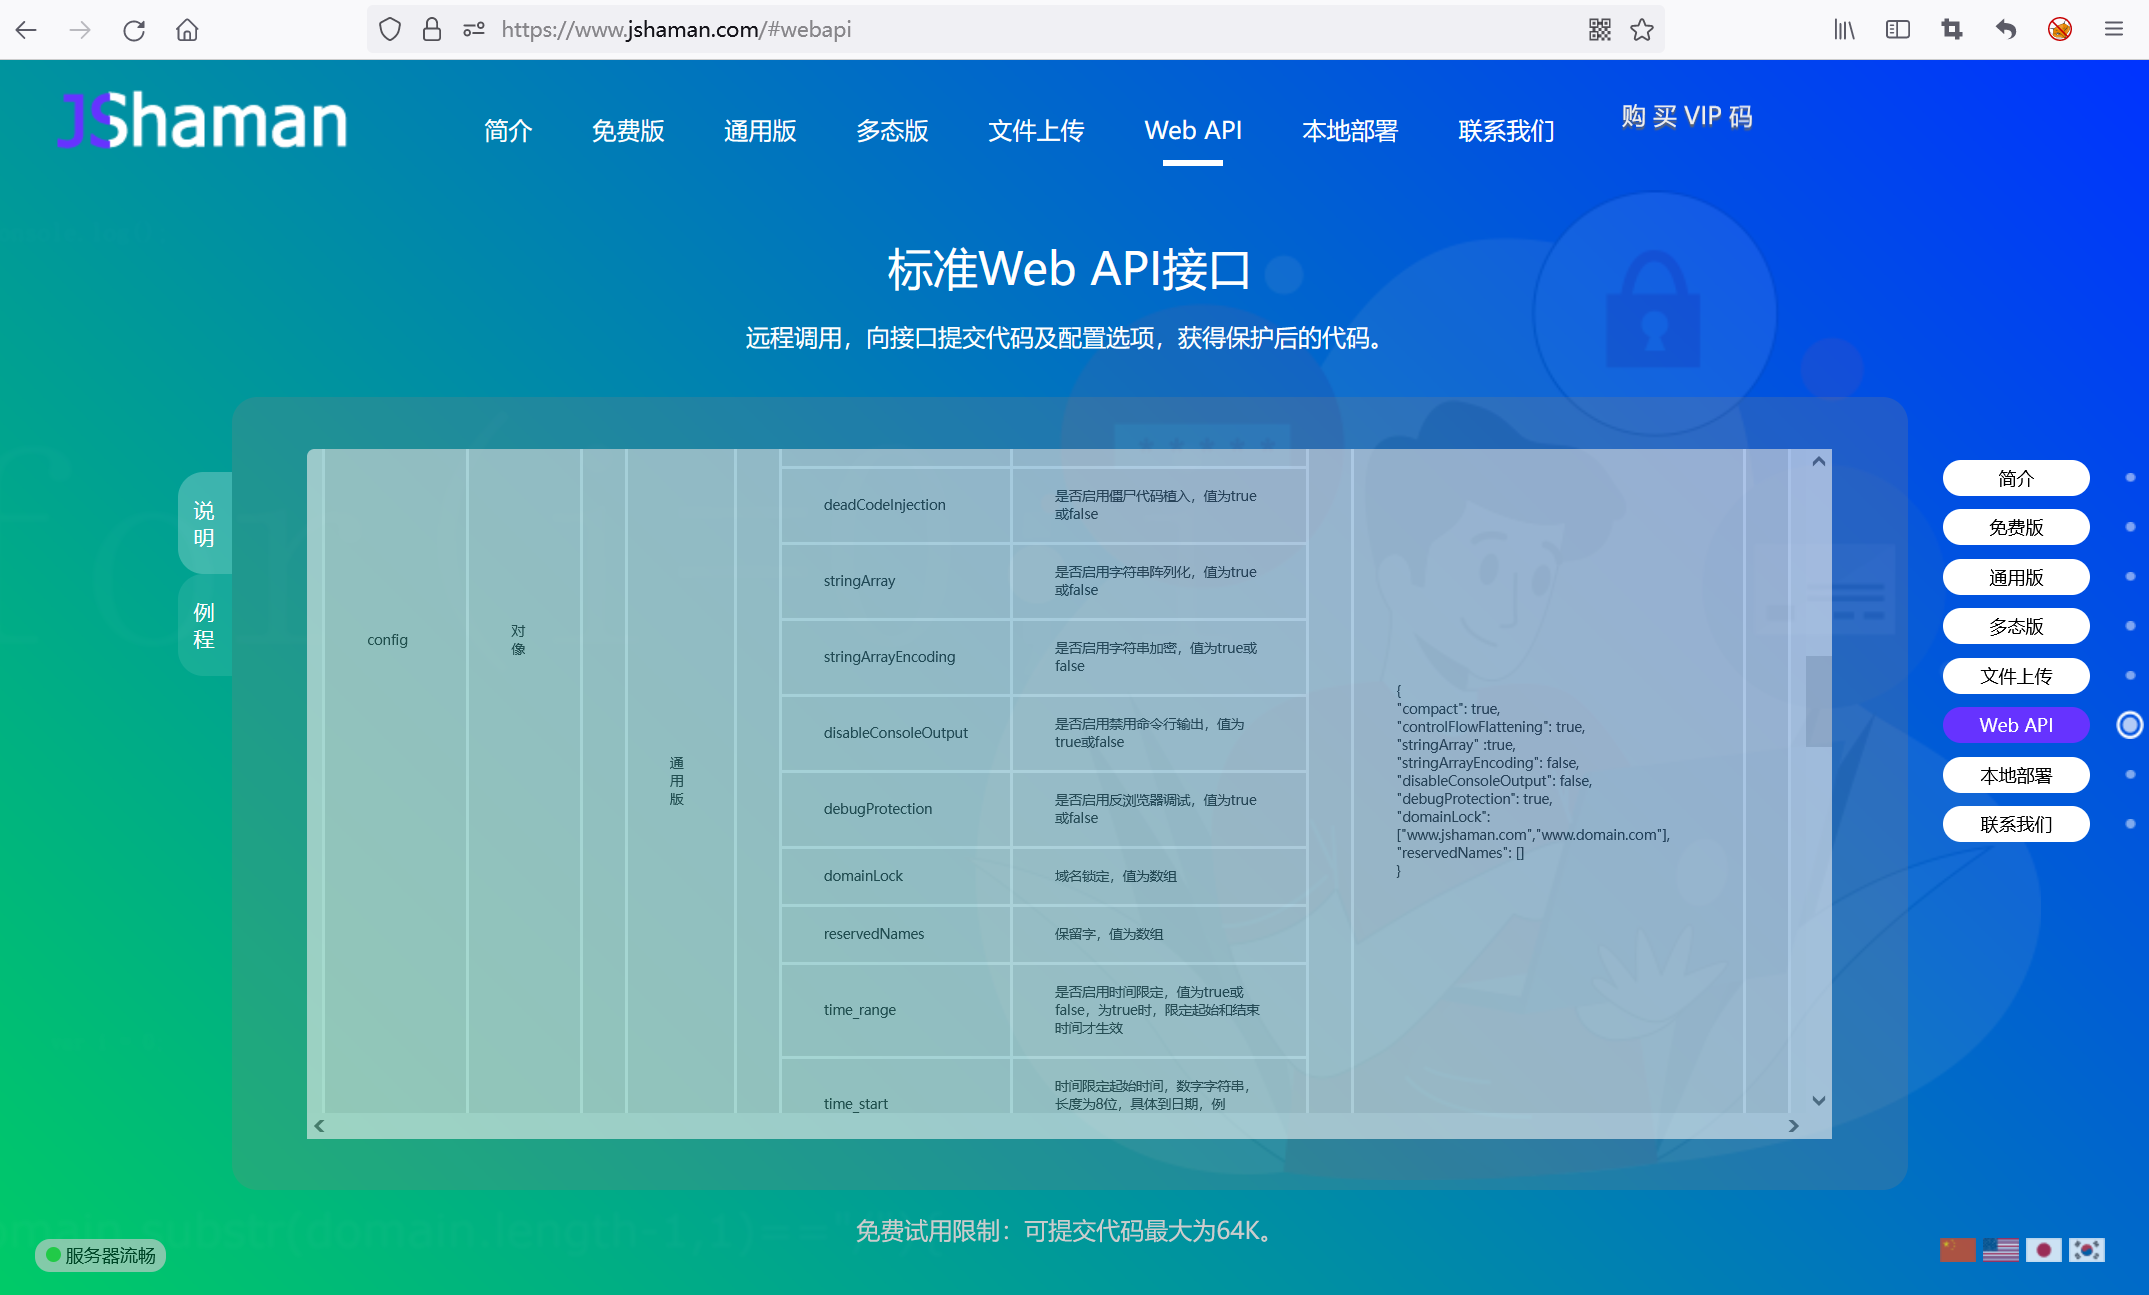
Task: Click the tracking protection shield icon
Action: coord(390,29)
